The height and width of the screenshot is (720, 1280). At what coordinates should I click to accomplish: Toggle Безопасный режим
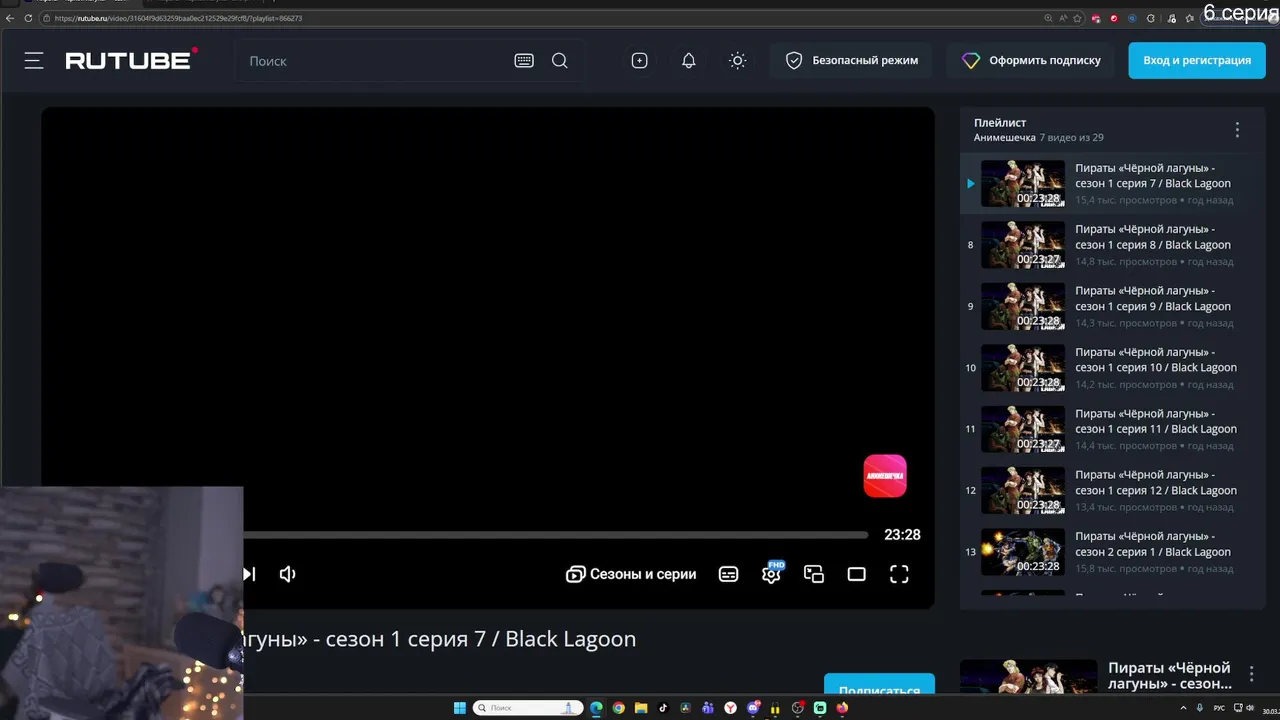[852, 61]
